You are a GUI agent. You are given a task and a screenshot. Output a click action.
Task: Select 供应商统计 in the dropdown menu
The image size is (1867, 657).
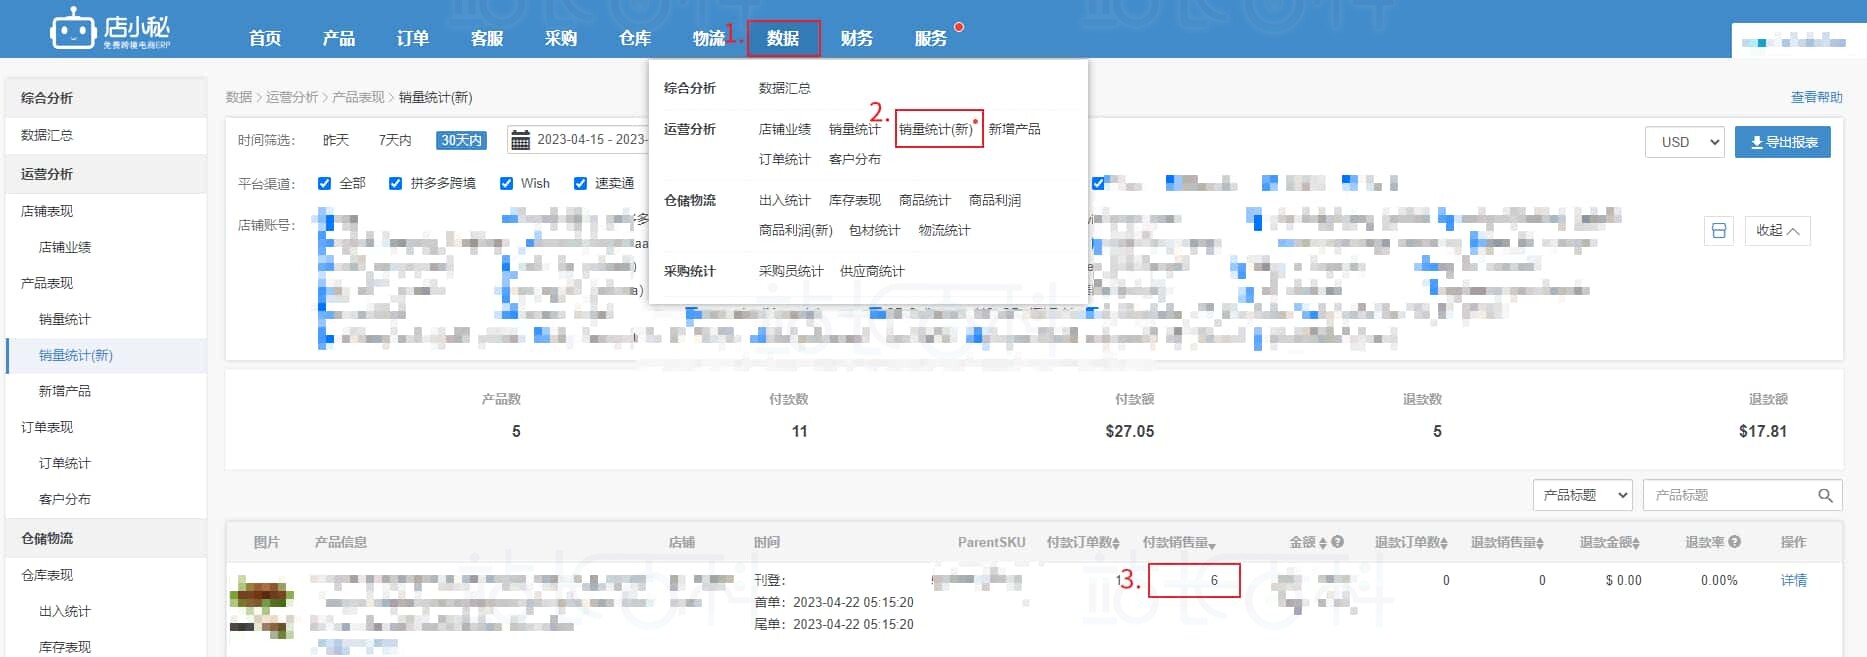tap(872, 271)
